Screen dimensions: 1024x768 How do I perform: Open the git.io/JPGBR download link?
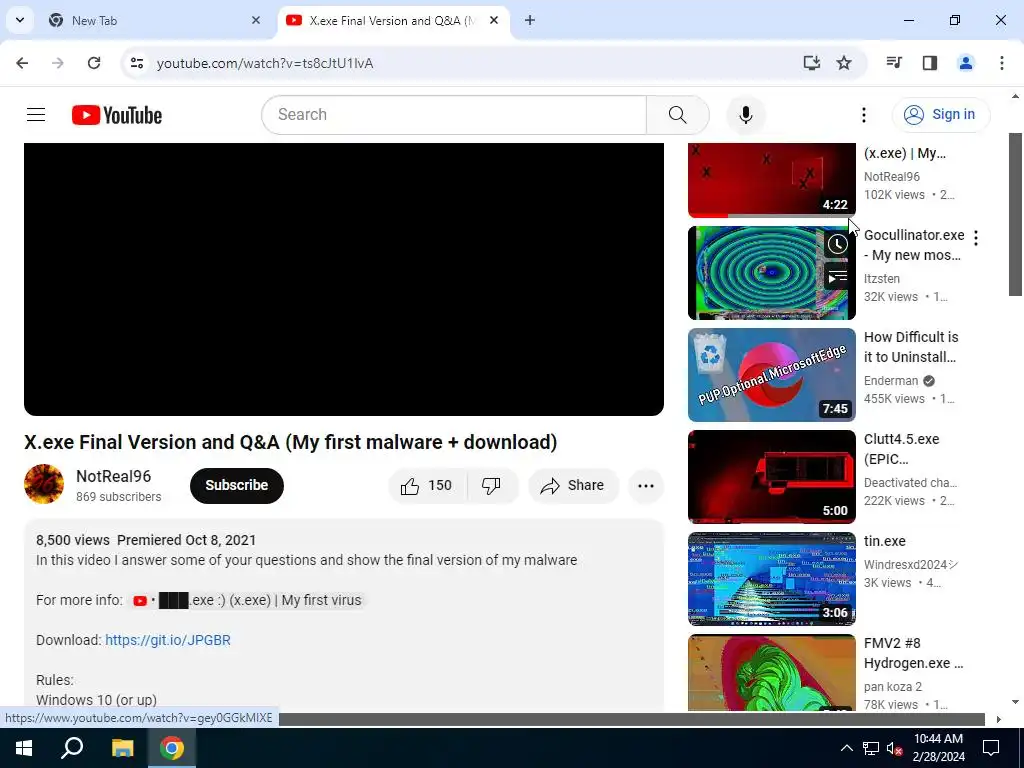(x=168, y=640)
